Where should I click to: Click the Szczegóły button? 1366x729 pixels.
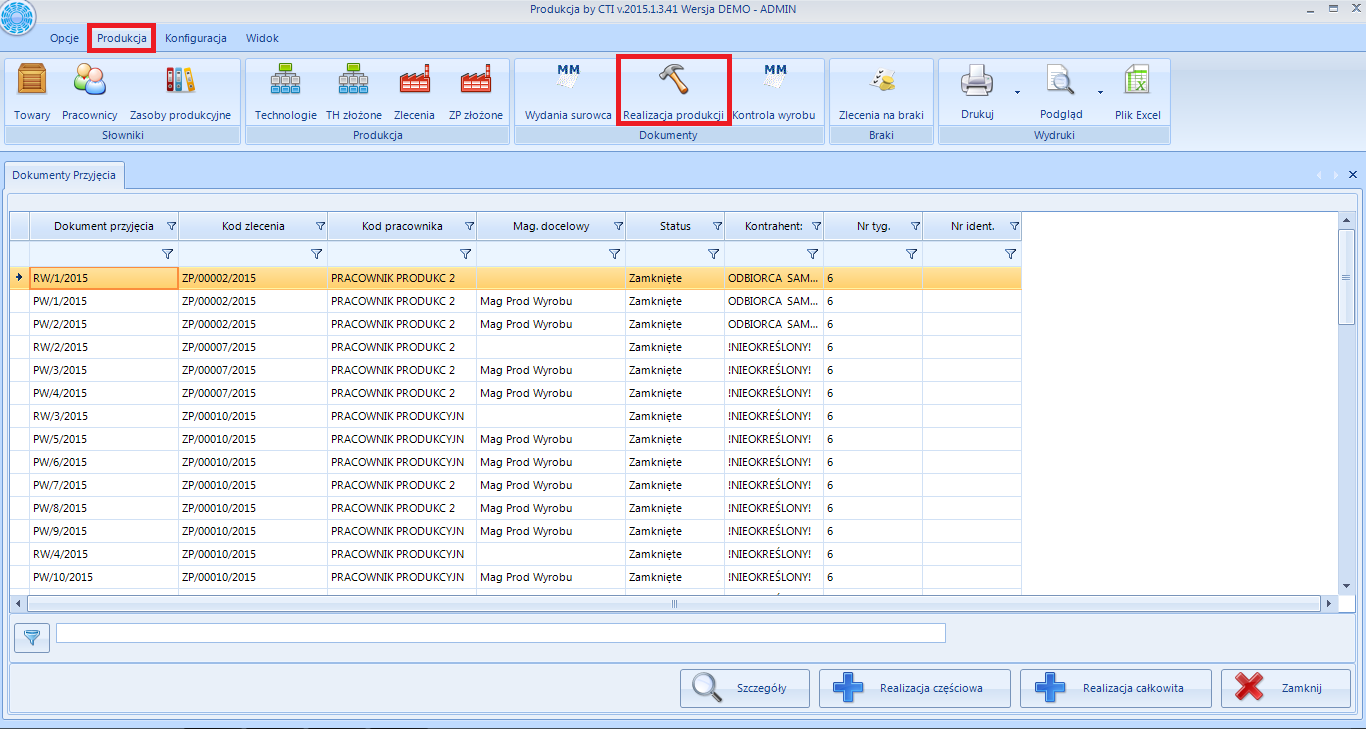point(745,688)
